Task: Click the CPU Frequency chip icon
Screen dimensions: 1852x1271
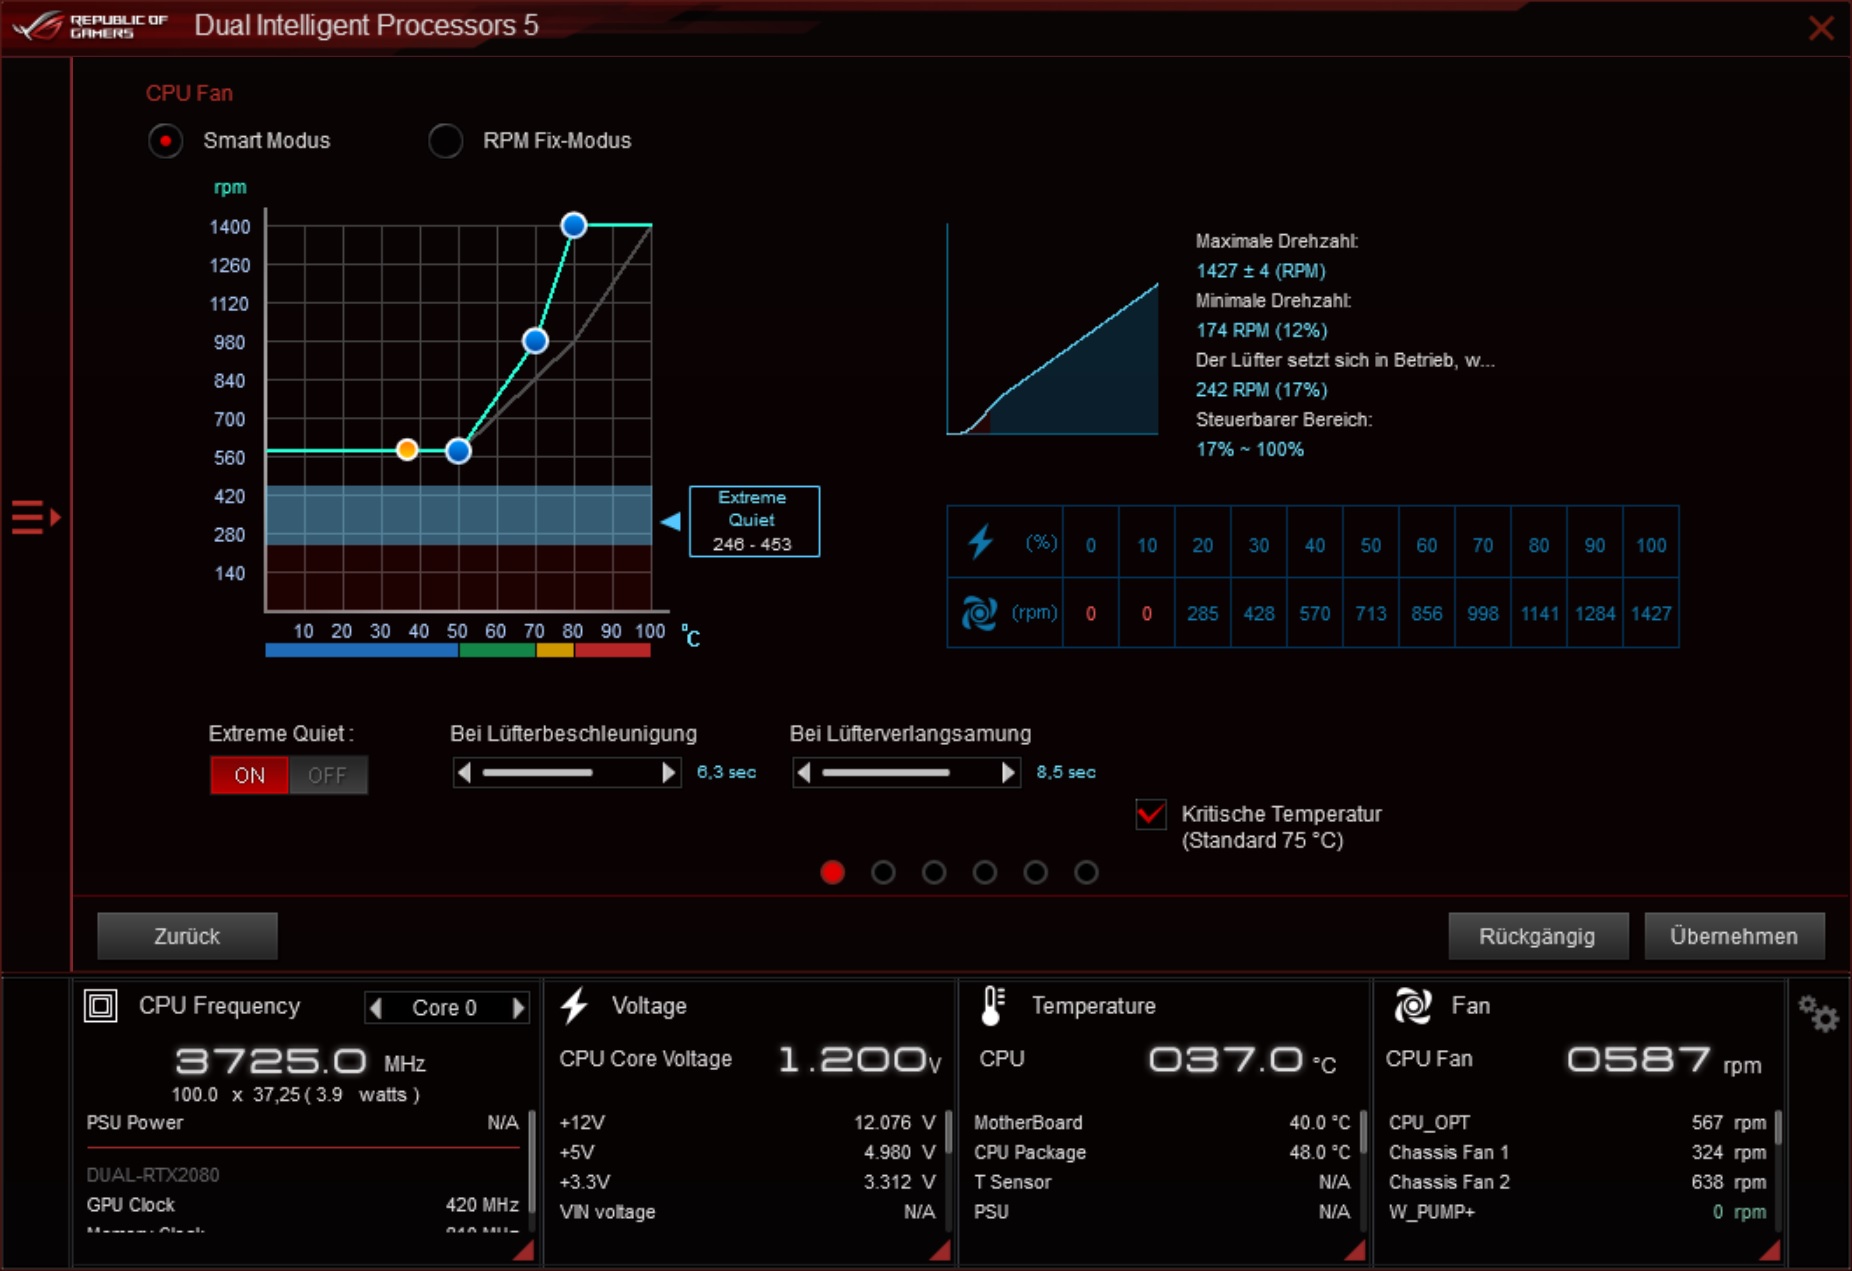Action: (101, 1005)
